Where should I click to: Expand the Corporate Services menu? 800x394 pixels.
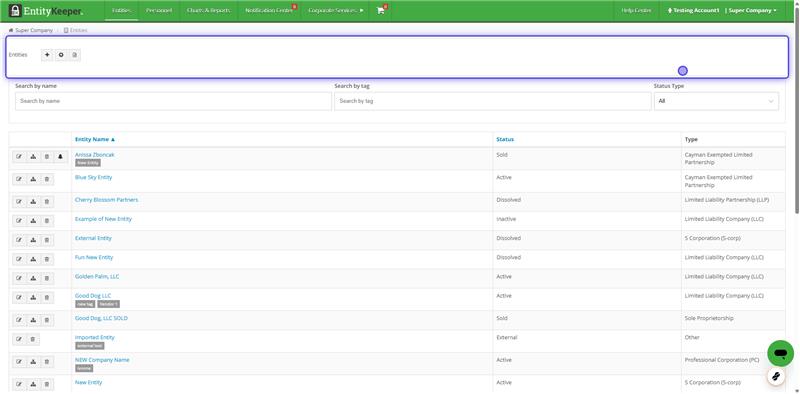pos(336,11)
